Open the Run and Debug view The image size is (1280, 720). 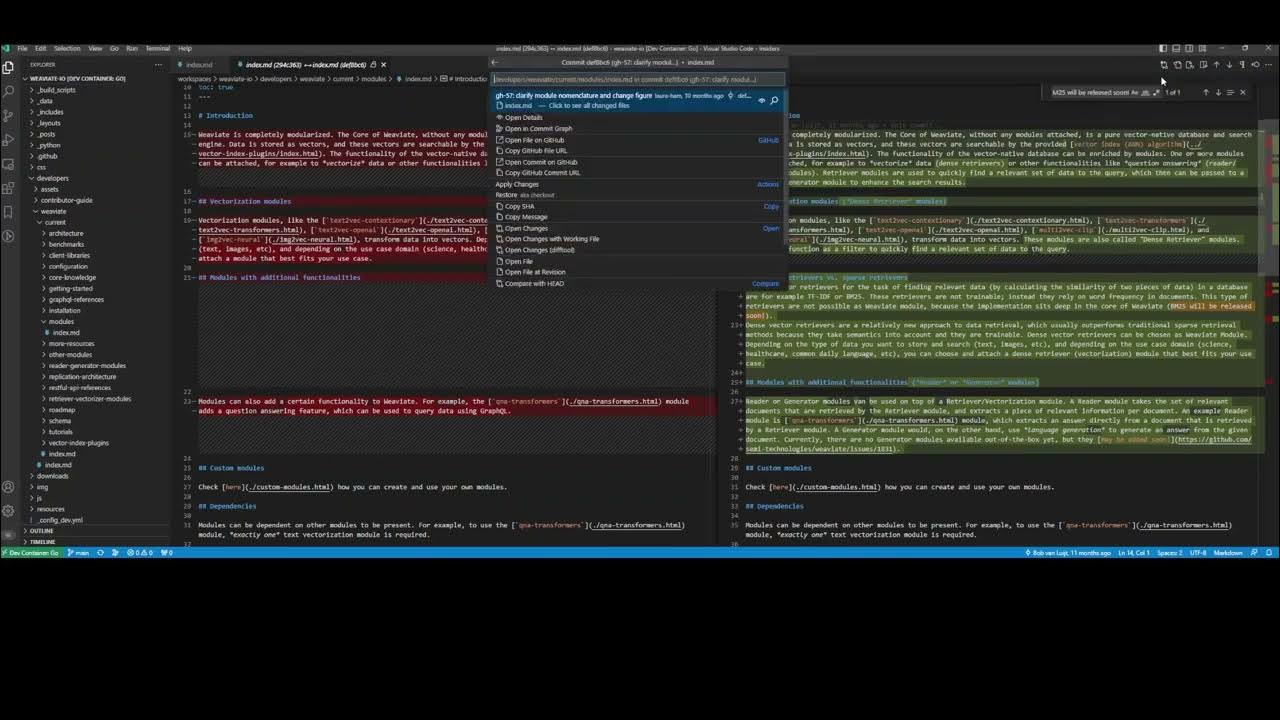click(x=8, y=139)
